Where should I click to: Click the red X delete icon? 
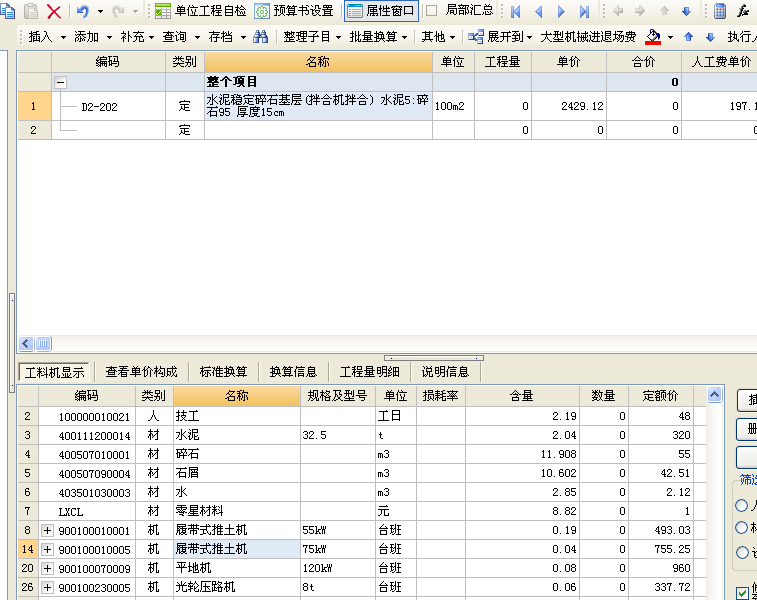click(54, 11)
